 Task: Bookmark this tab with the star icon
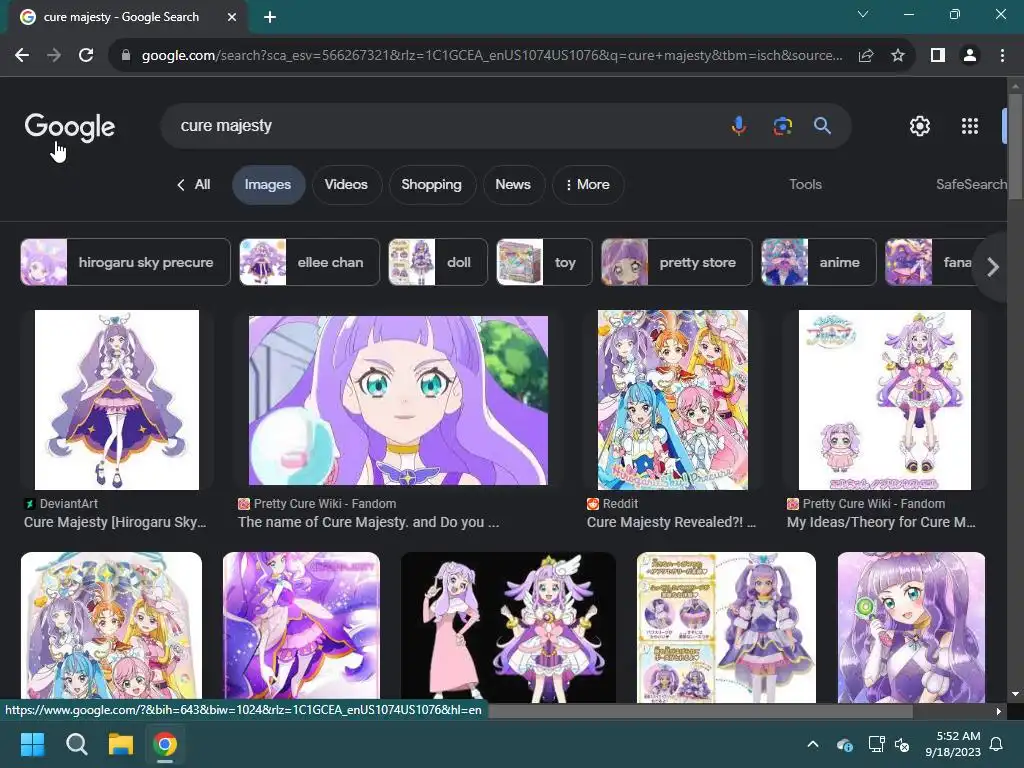(898, 56)
